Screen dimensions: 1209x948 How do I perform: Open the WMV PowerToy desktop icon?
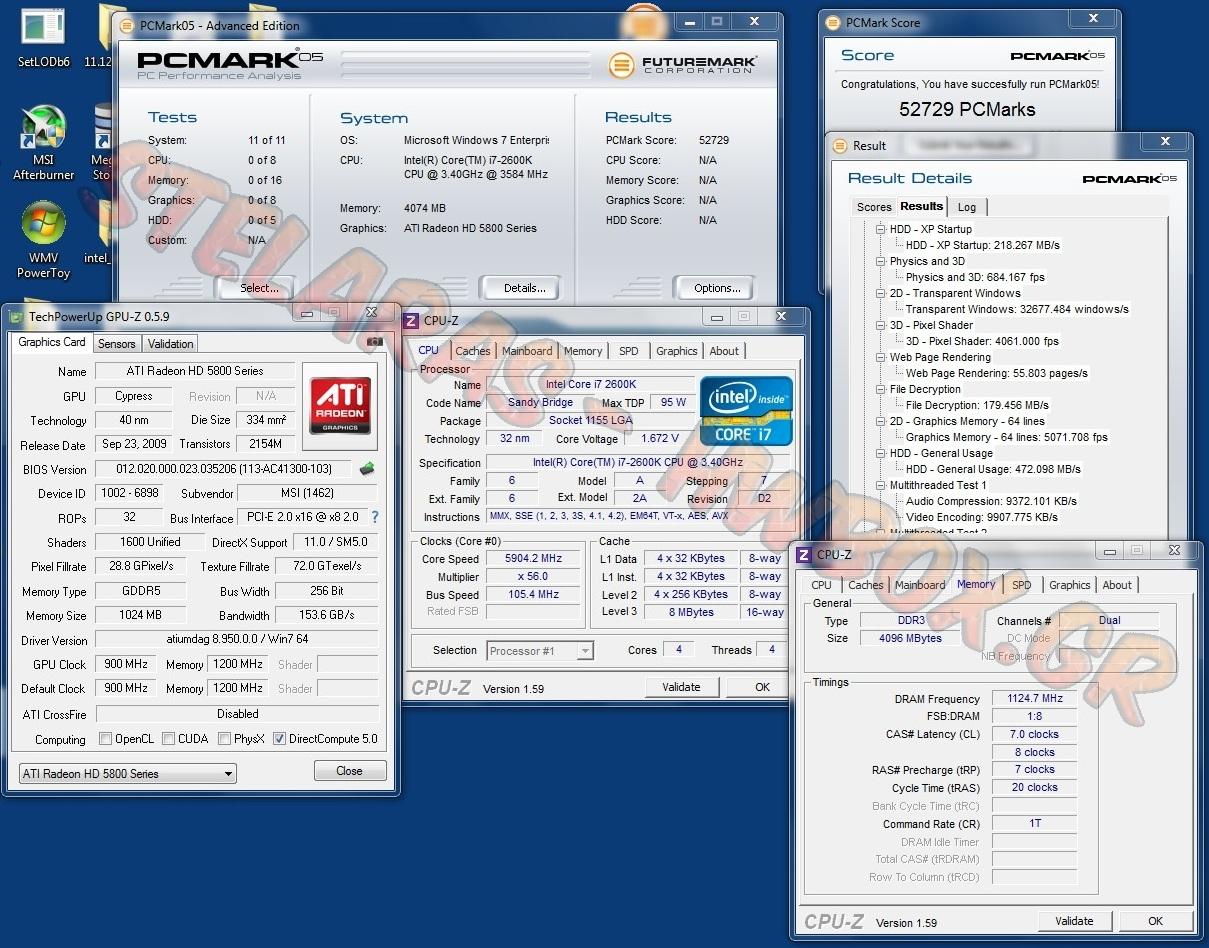click(x=44, y=241)
